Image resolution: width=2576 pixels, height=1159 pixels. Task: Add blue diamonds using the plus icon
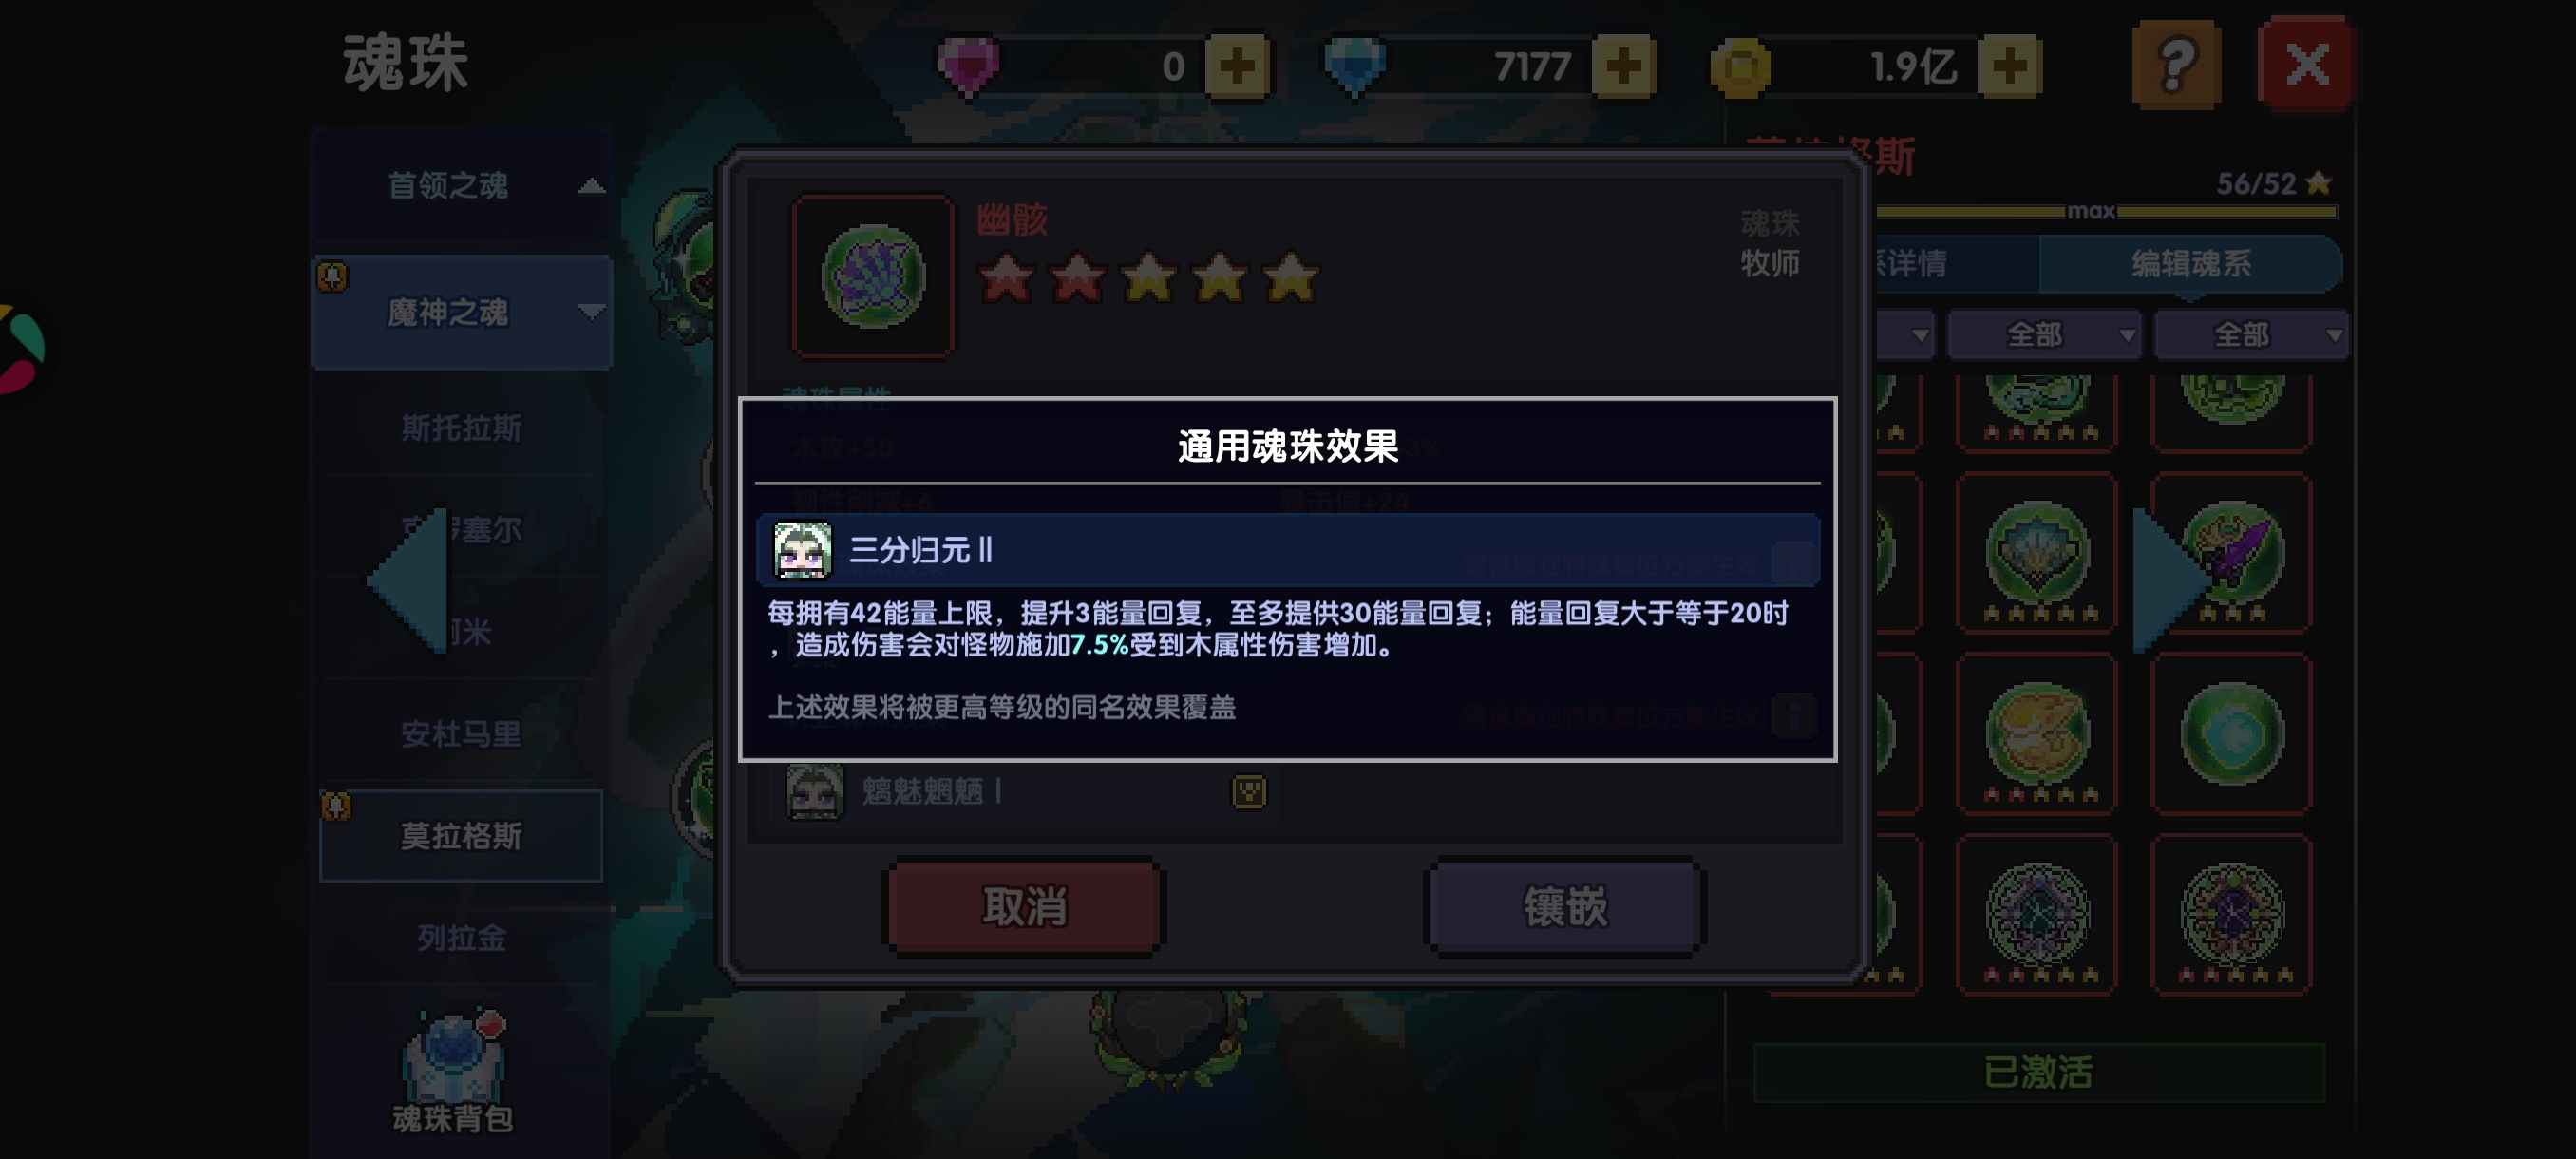click(x=1623, y=66)
